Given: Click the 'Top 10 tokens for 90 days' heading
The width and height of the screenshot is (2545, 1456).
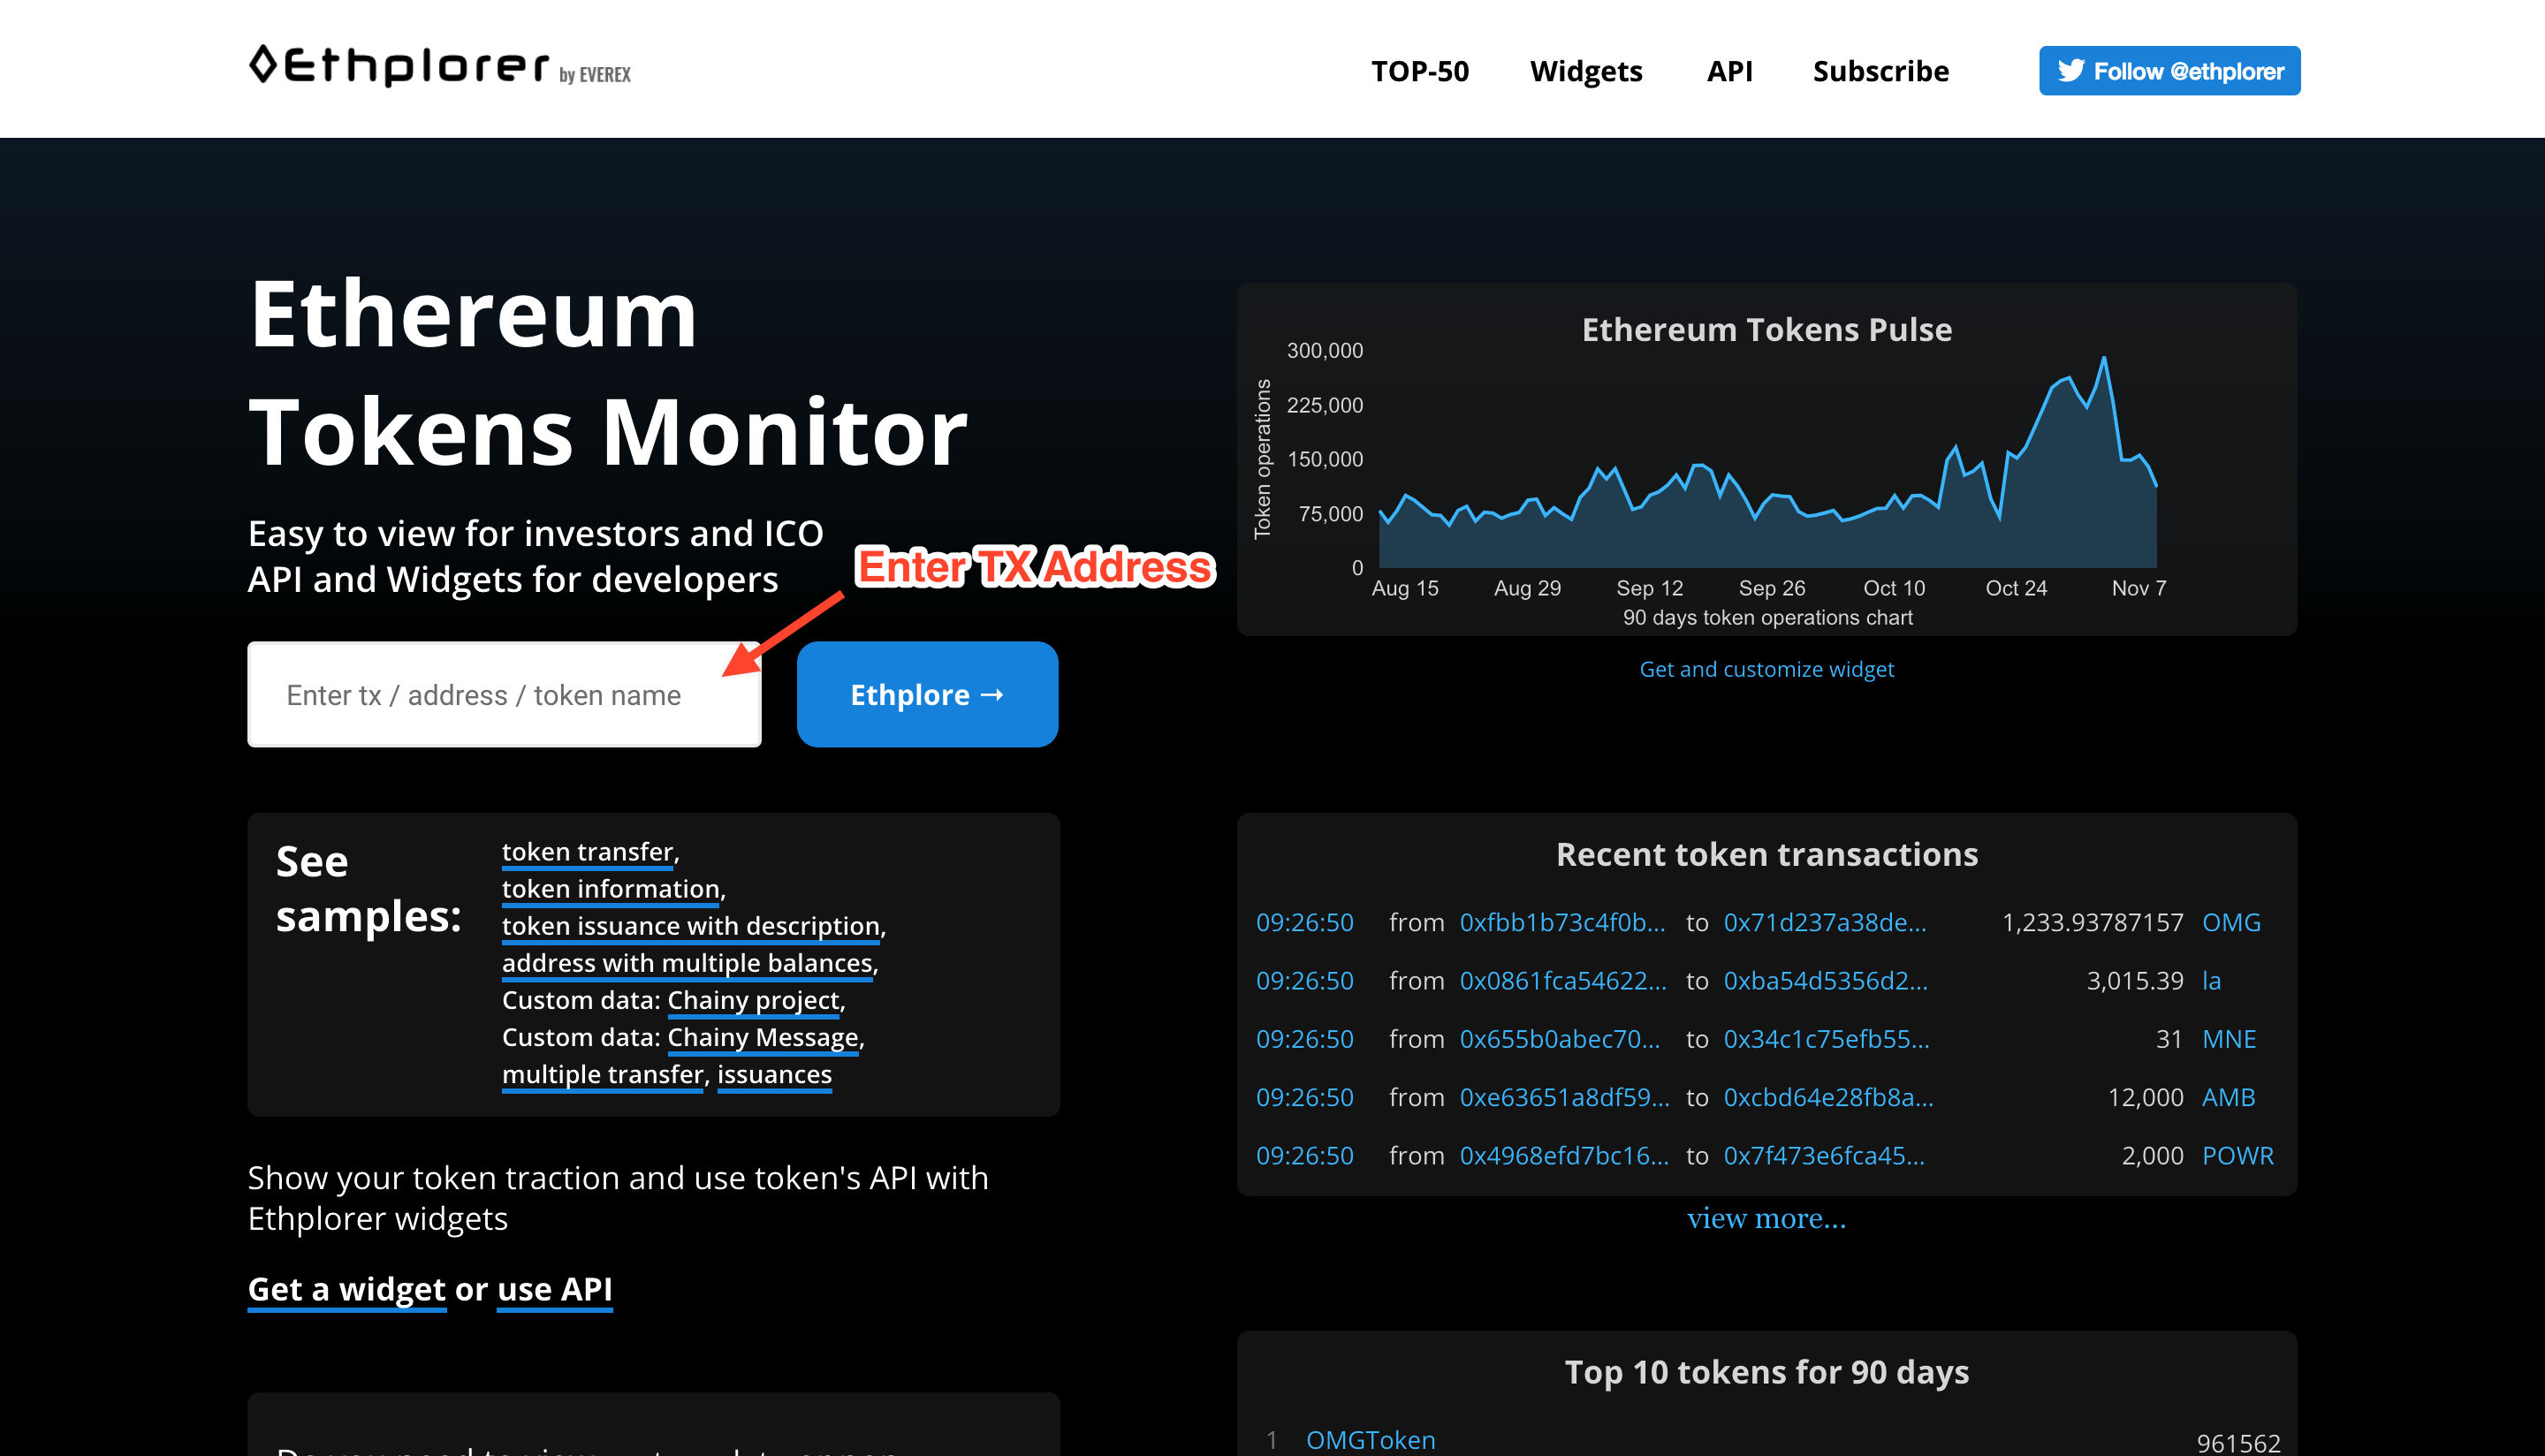Looking at the screenshot, I should [x=1766, y=1372].
